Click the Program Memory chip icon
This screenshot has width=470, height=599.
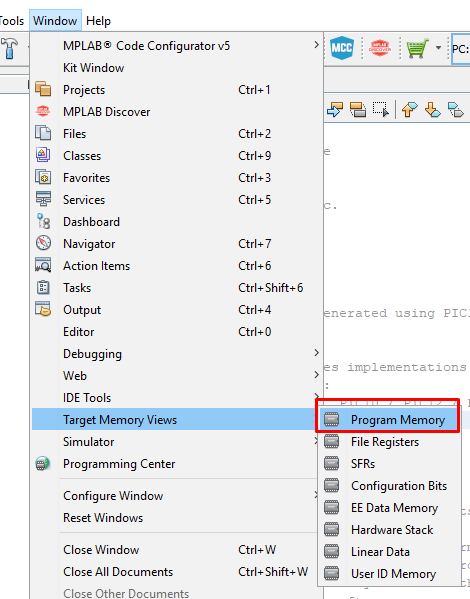[x=331, y=419]
